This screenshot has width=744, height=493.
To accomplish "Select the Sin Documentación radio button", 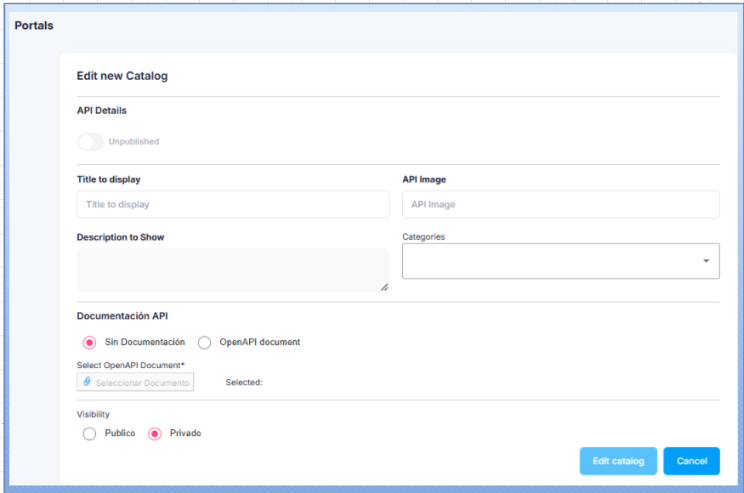I will pyautogui.click(x=90, y=342).
